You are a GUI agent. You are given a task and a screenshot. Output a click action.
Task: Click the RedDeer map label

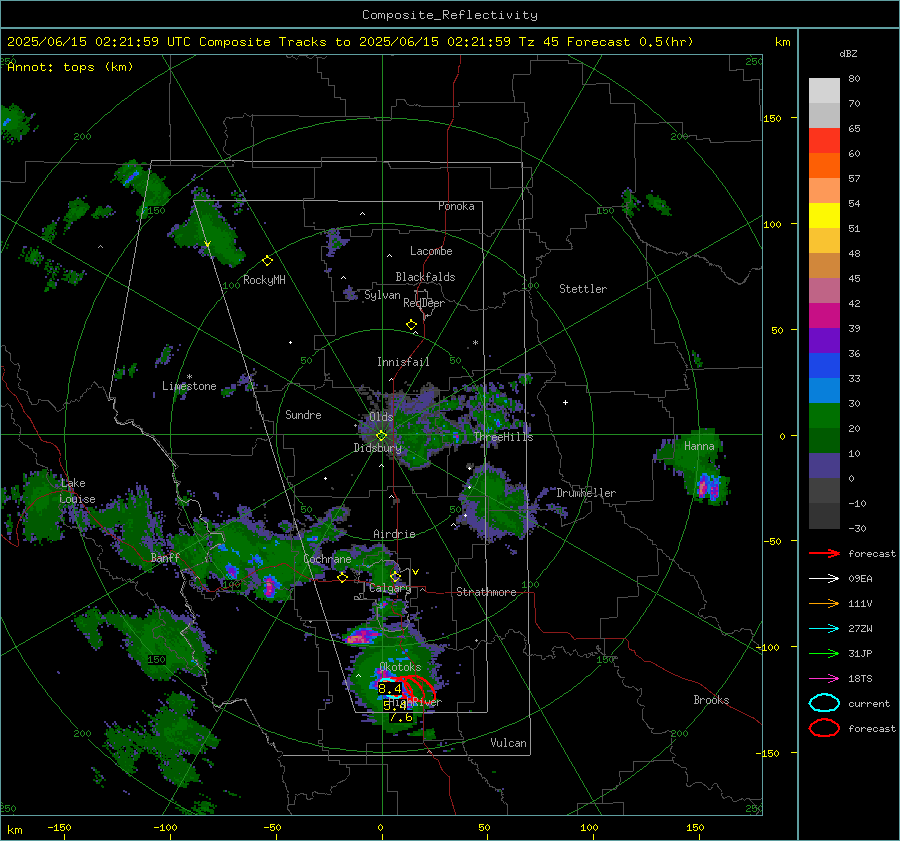[x=424, y=303]
